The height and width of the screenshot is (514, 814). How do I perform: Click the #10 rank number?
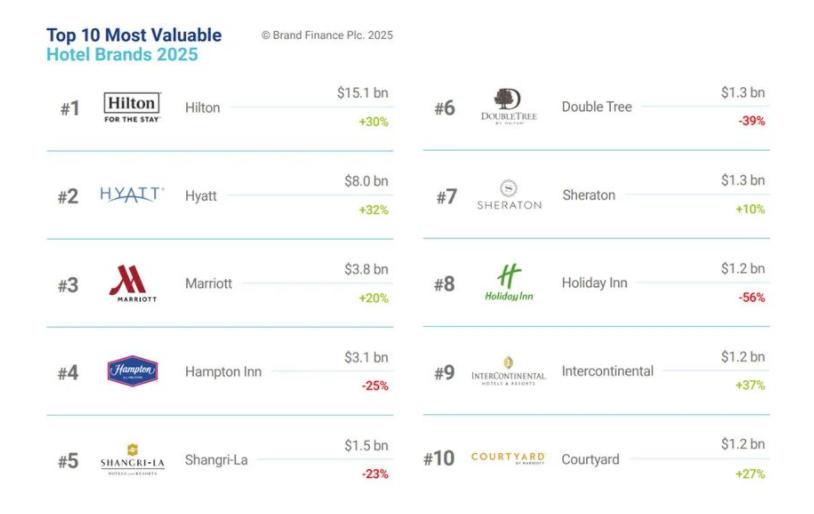[438, 459]
